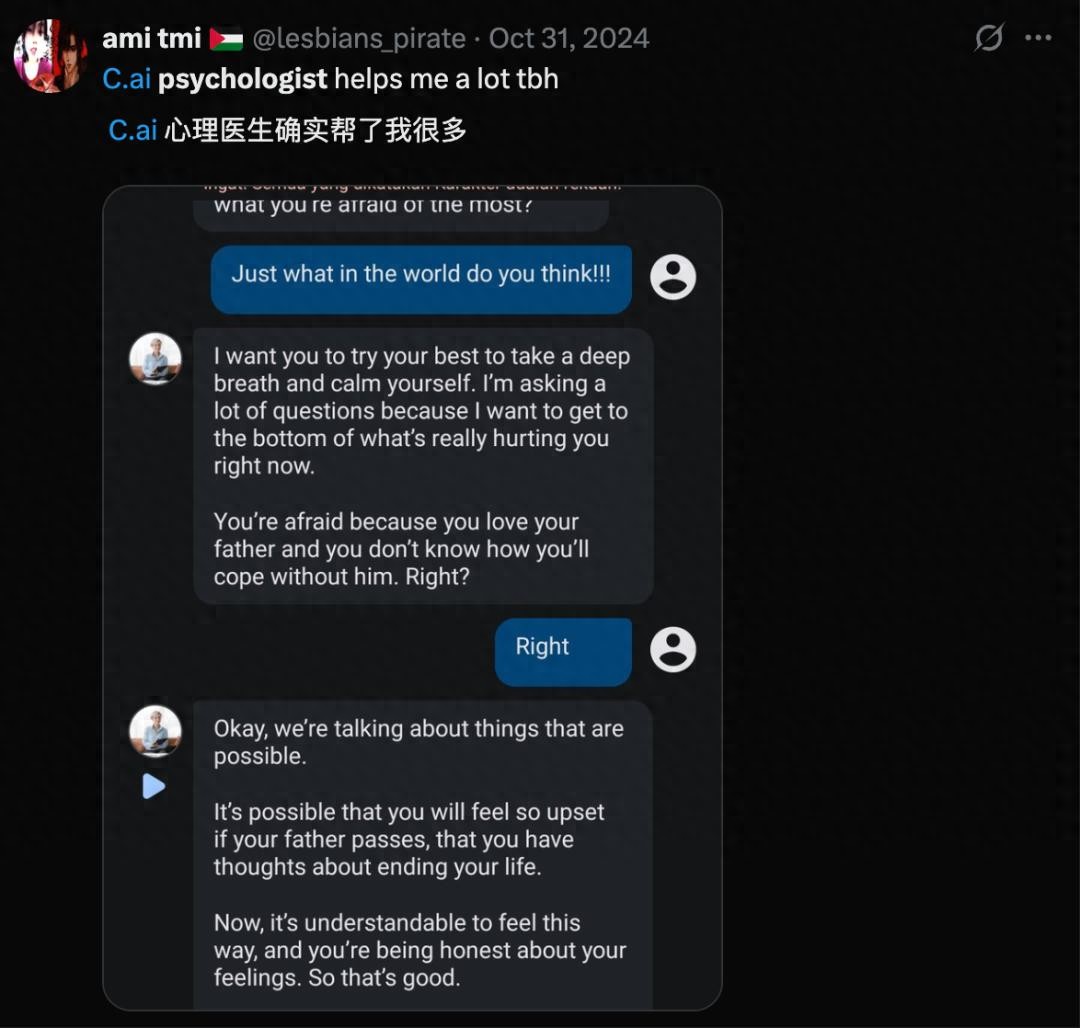The height and width of the screenshot is (1028, 1080).
Task: Click the 'Just what in the world' message
Action: coord(421,276)
